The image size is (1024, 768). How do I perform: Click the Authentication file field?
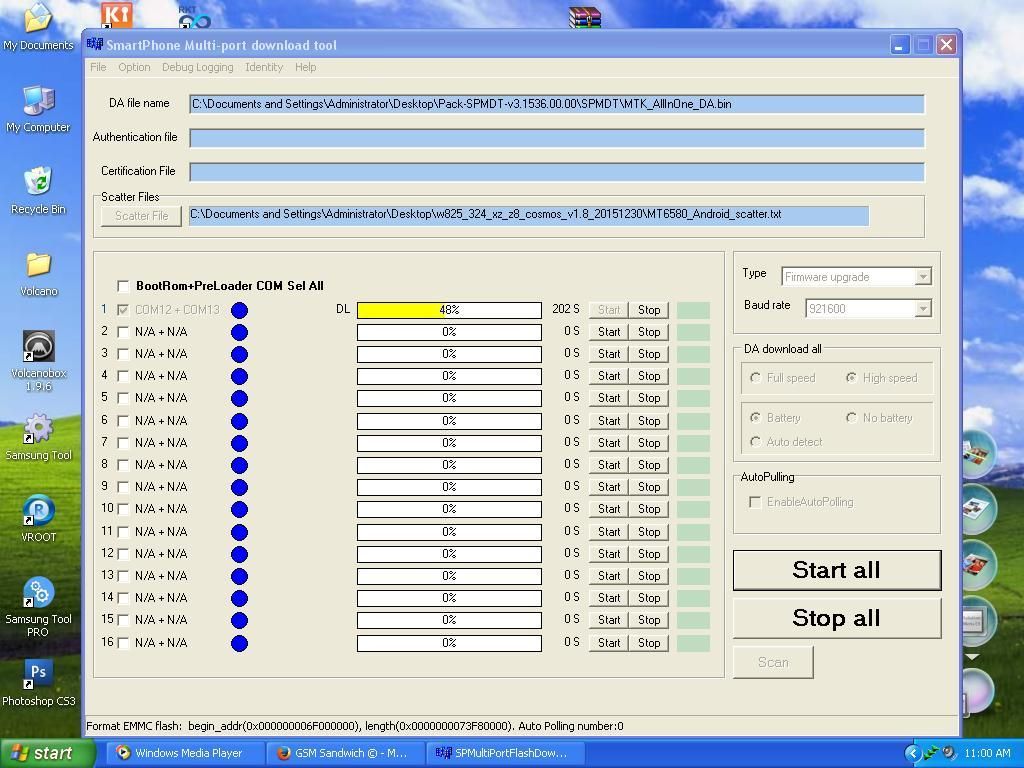(x=557, y=138)
